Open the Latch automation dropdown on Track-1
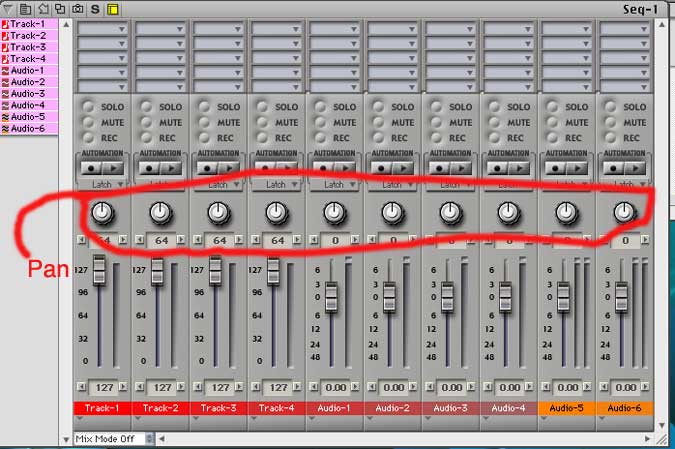This screenshot has width=675, height=449. click(103, 184)
